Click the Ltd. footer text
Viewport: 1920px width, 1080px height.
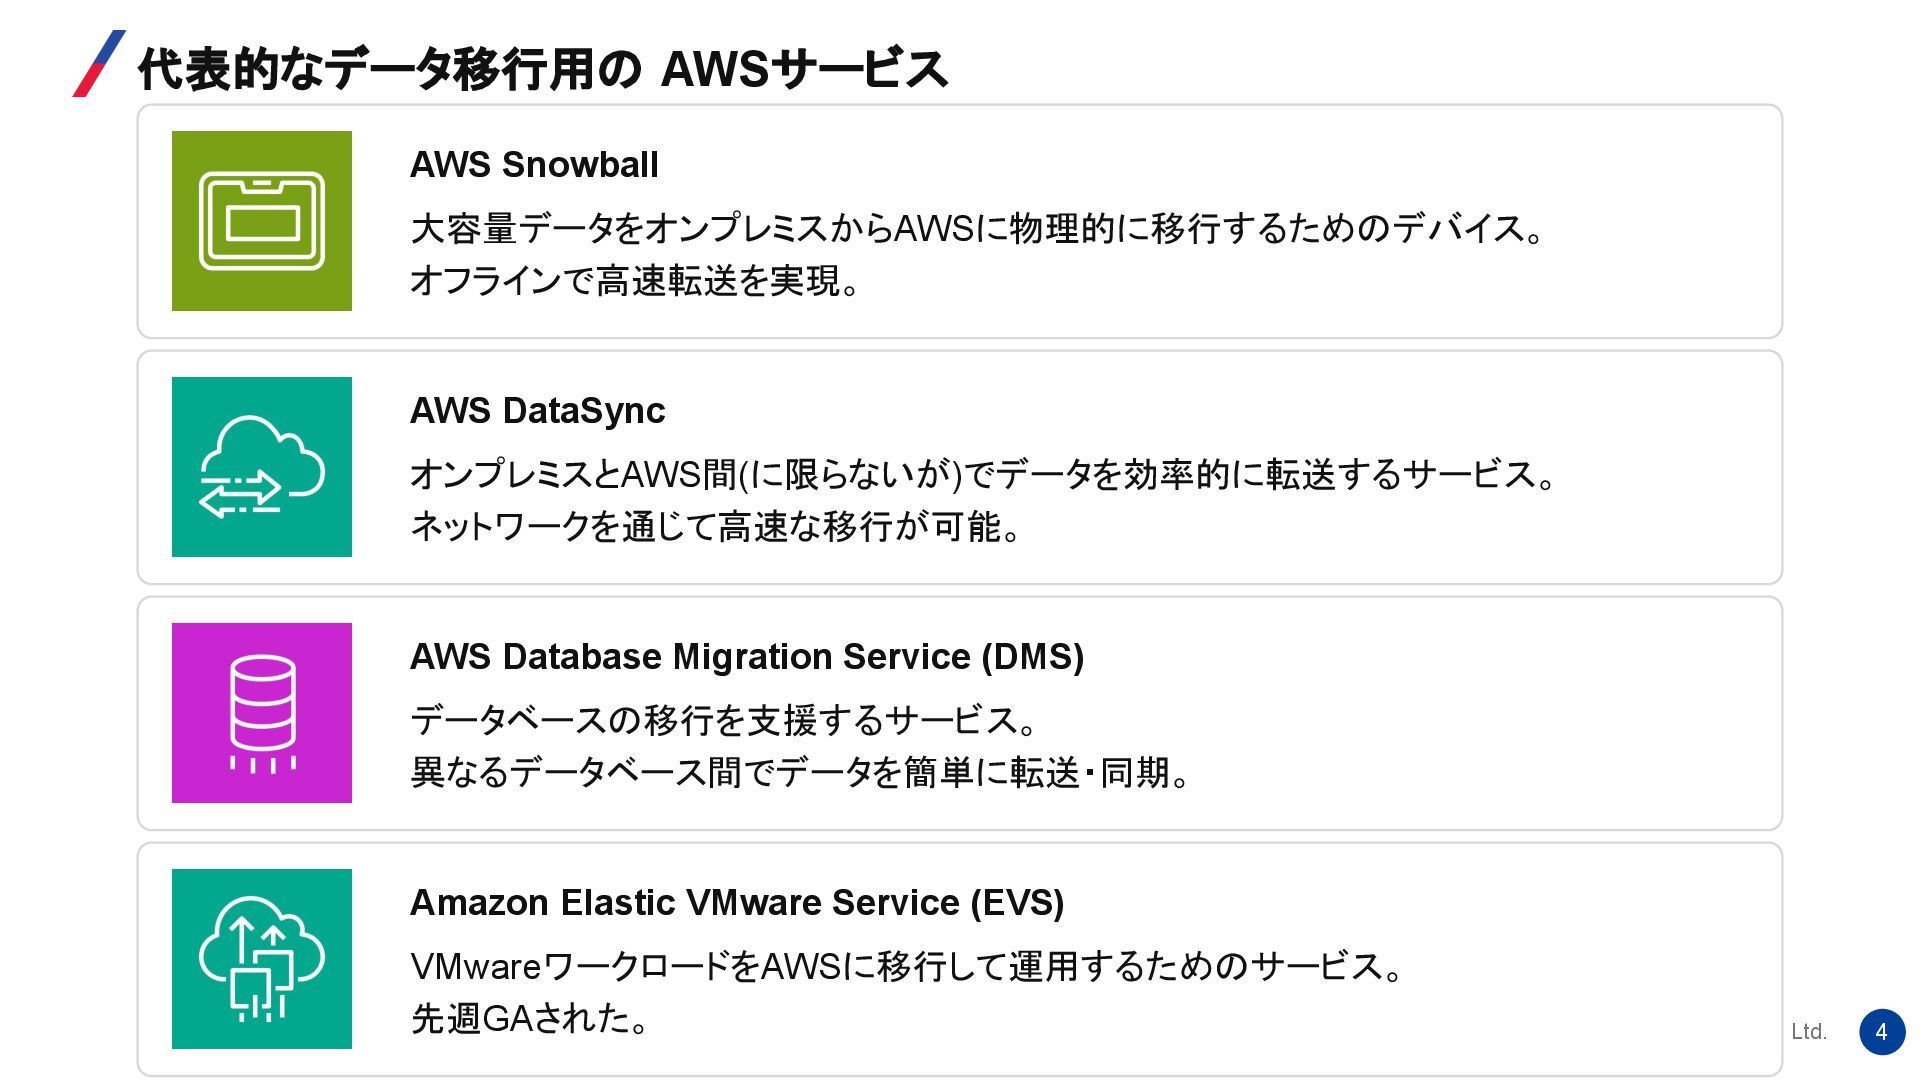[1809, 1032]
